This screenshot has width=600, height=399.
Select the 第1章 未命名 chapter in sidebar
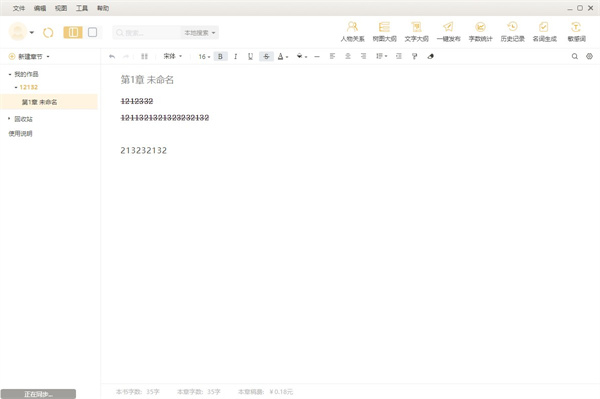point(49,102)
